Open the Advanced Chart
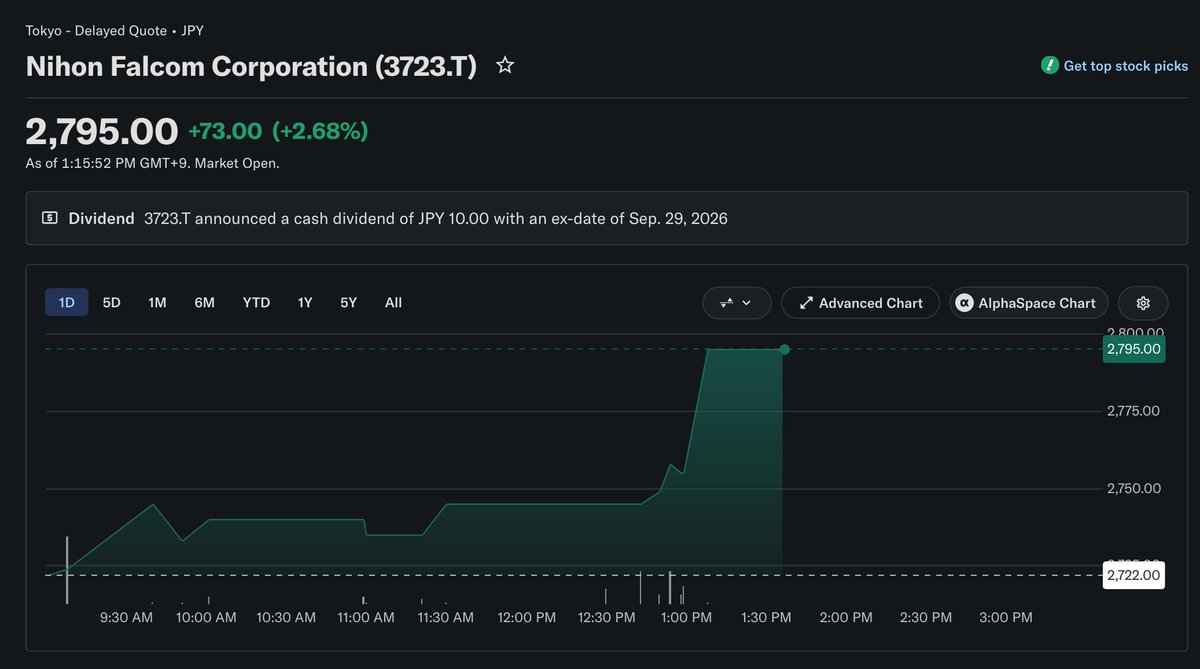1200x669 pixels. pos(860,303)
